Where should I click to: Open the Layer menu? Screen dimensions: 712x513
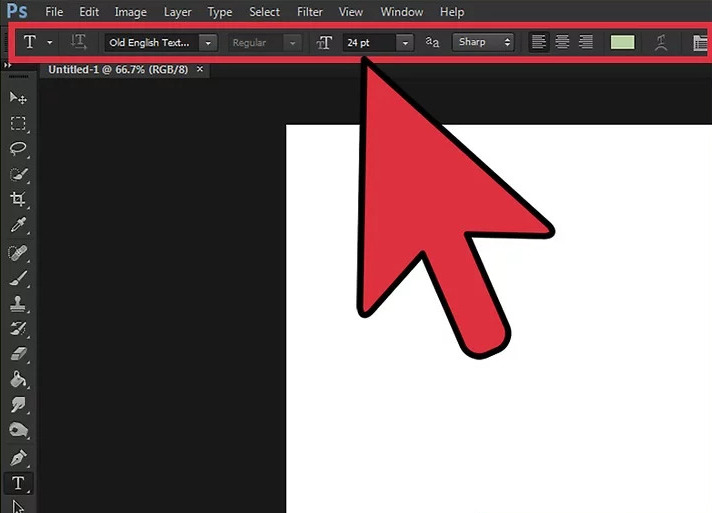click(x=177, y=12)
